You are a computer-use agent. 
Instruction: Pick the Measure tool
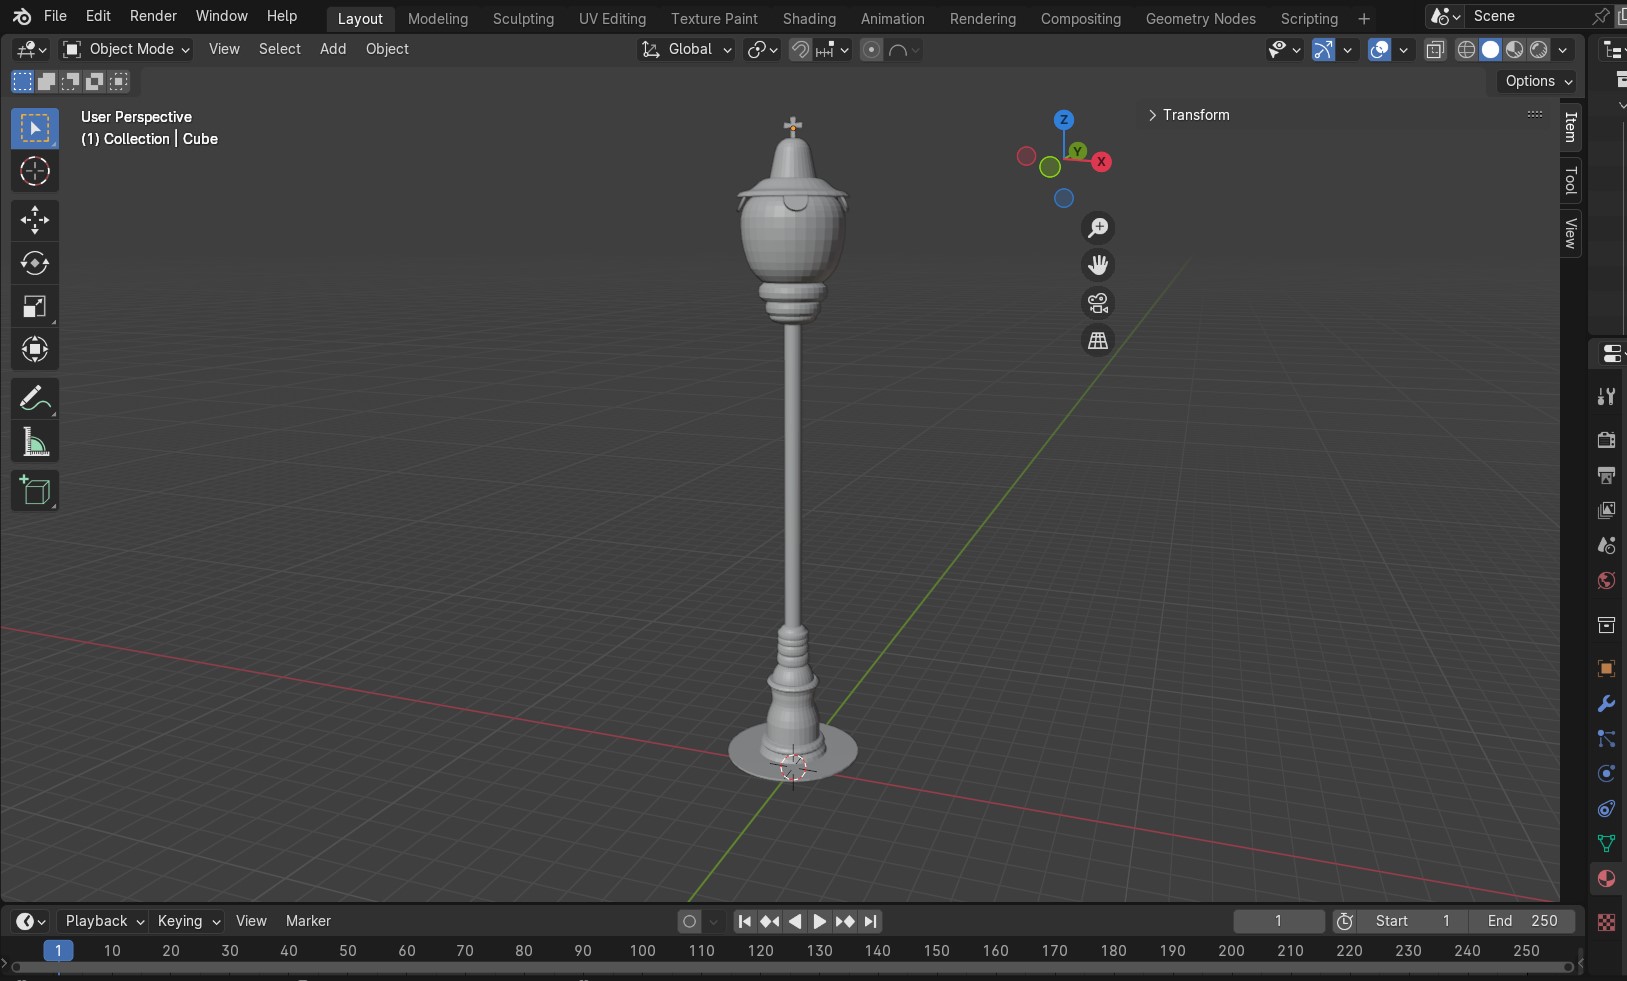pyautogui.click(x=35, y=442)
